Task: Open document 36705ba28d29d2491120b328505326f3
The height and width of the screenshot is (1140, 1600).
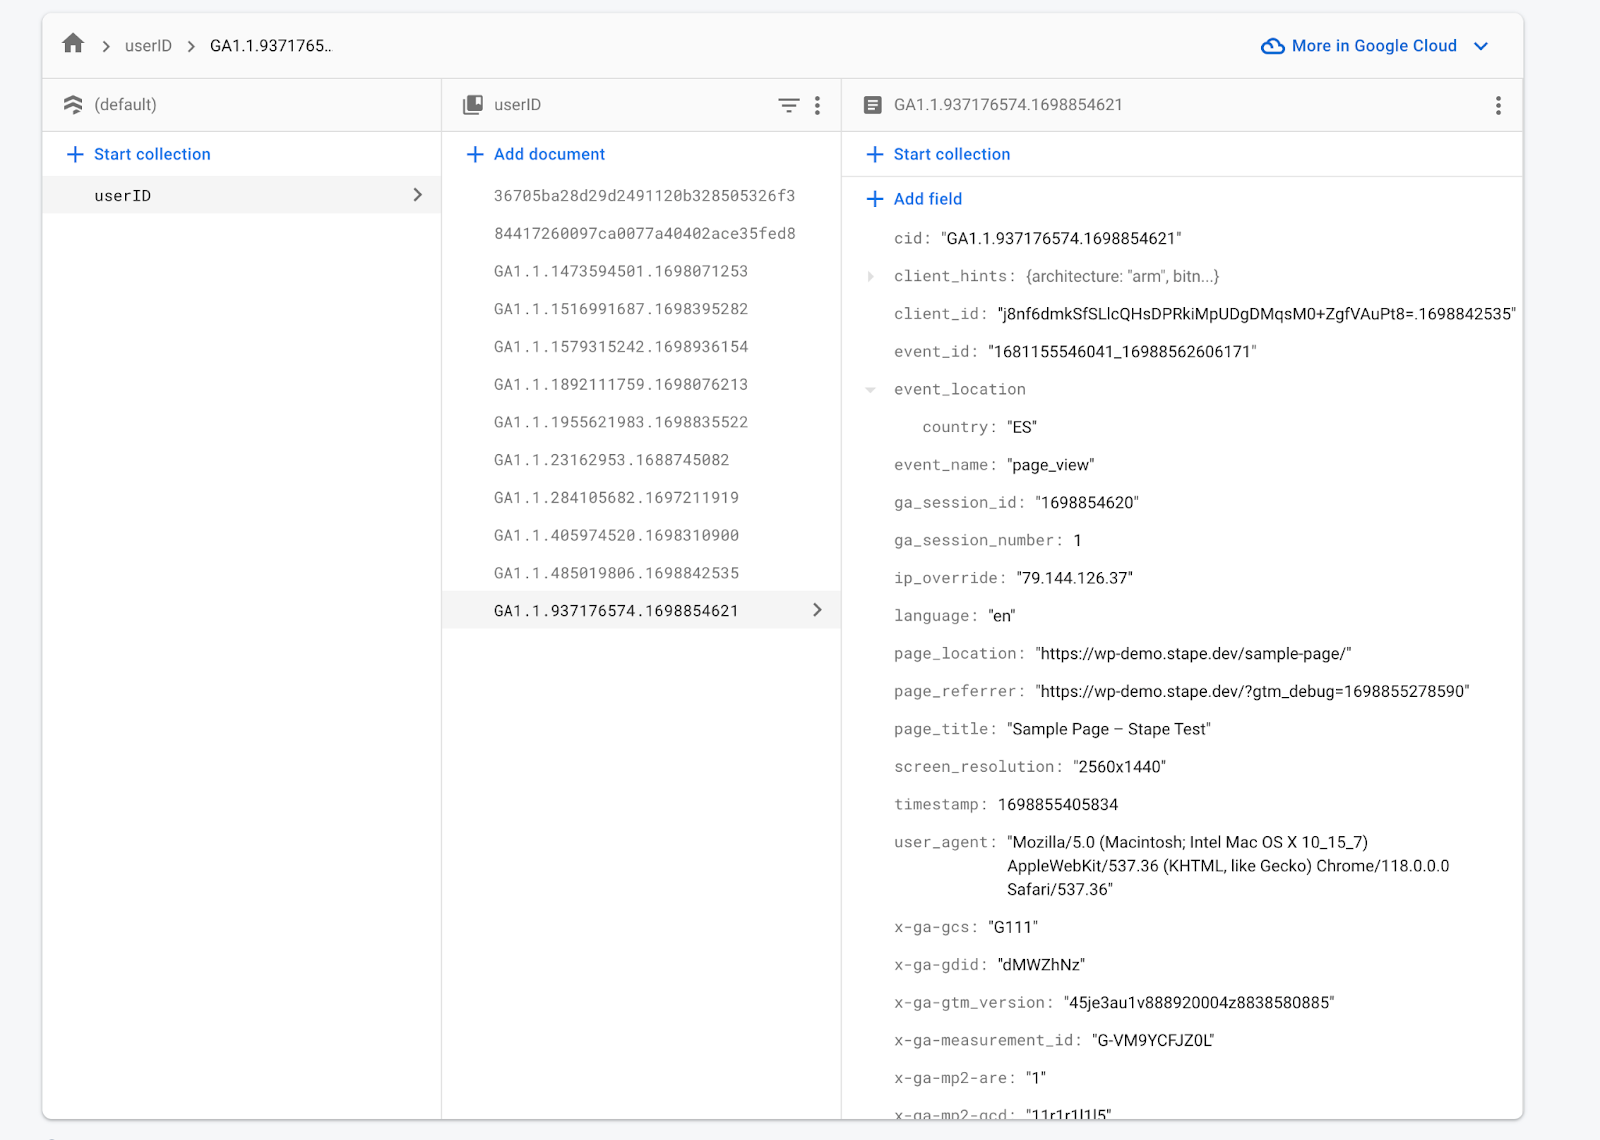Action: (x=642, y=196)
